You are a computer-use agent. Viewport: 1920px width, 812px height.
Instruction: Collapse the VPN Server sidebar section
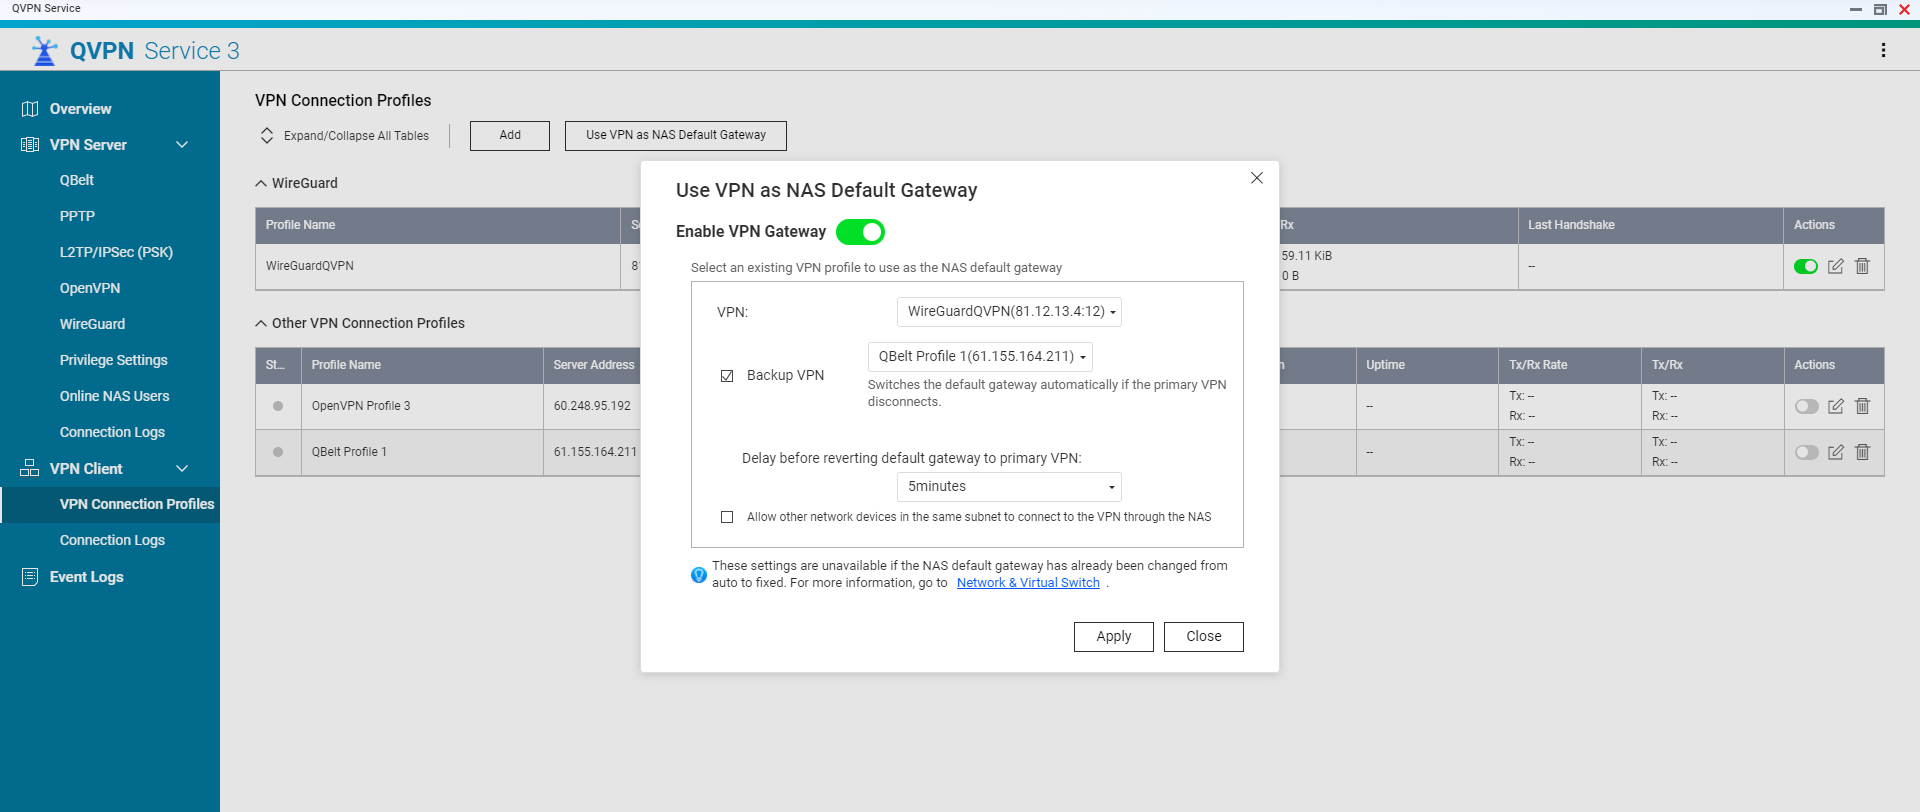coord(182,145)
